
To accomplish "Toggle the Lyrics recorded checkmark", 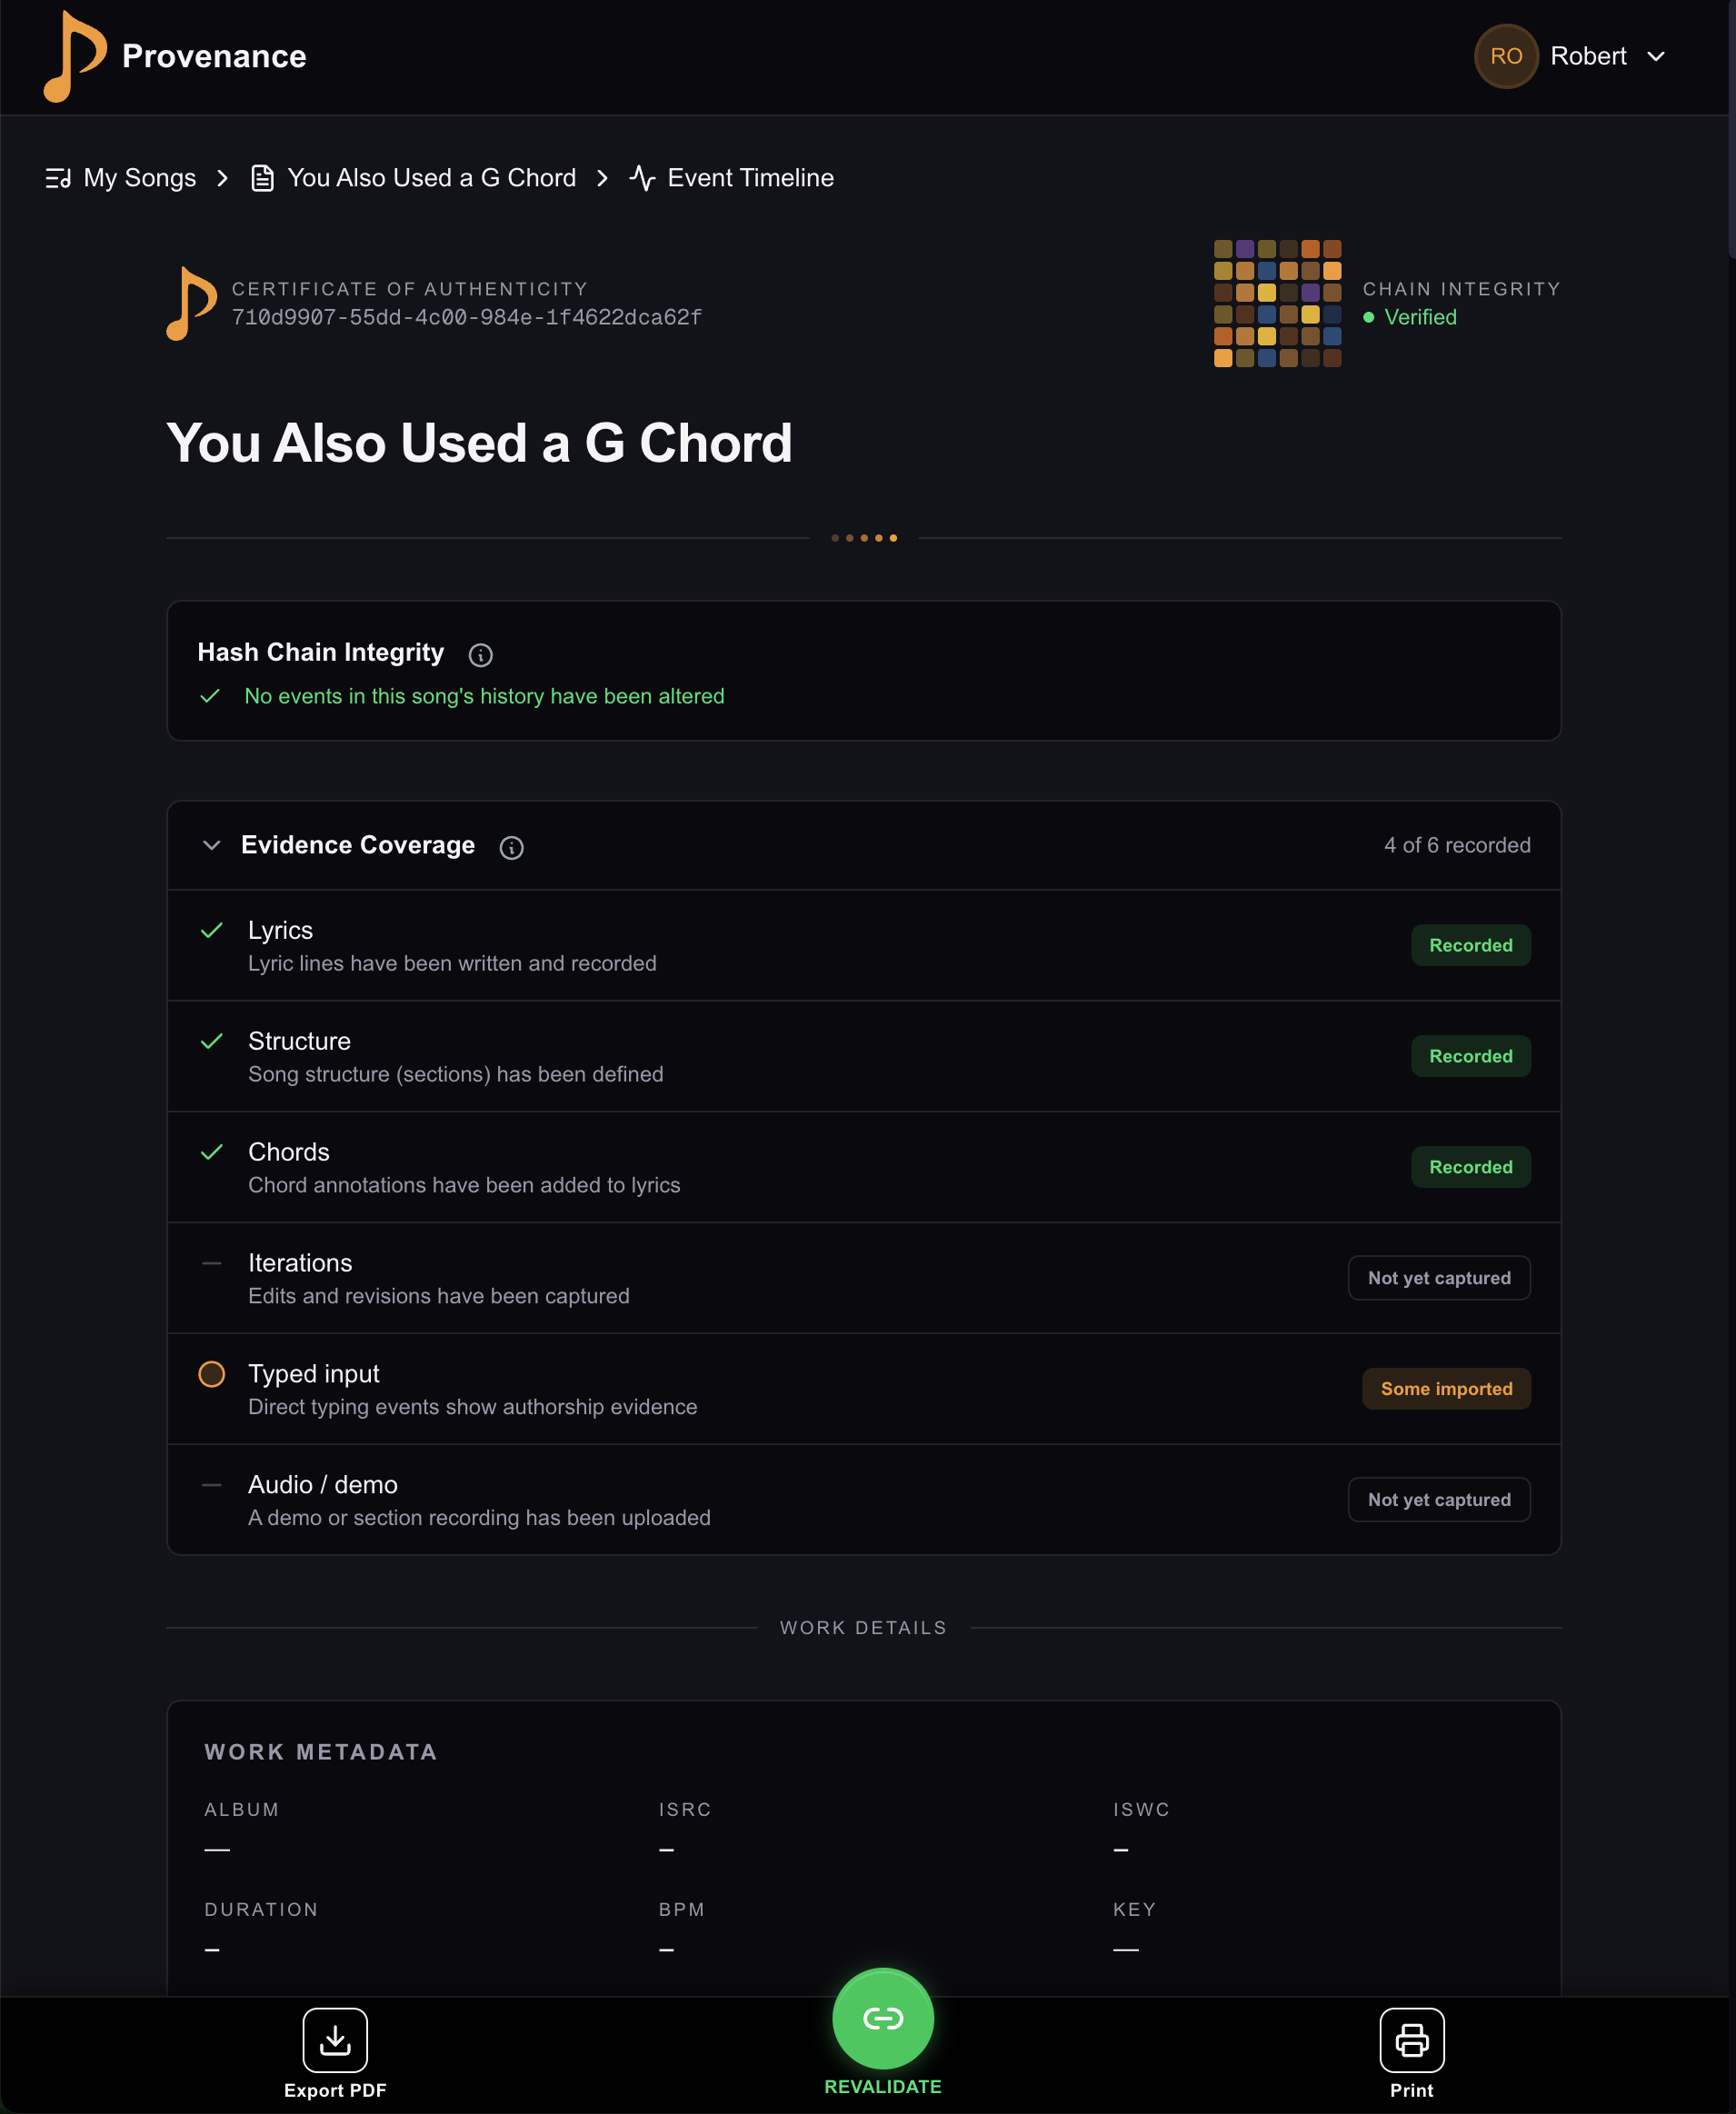I will 211,930.
